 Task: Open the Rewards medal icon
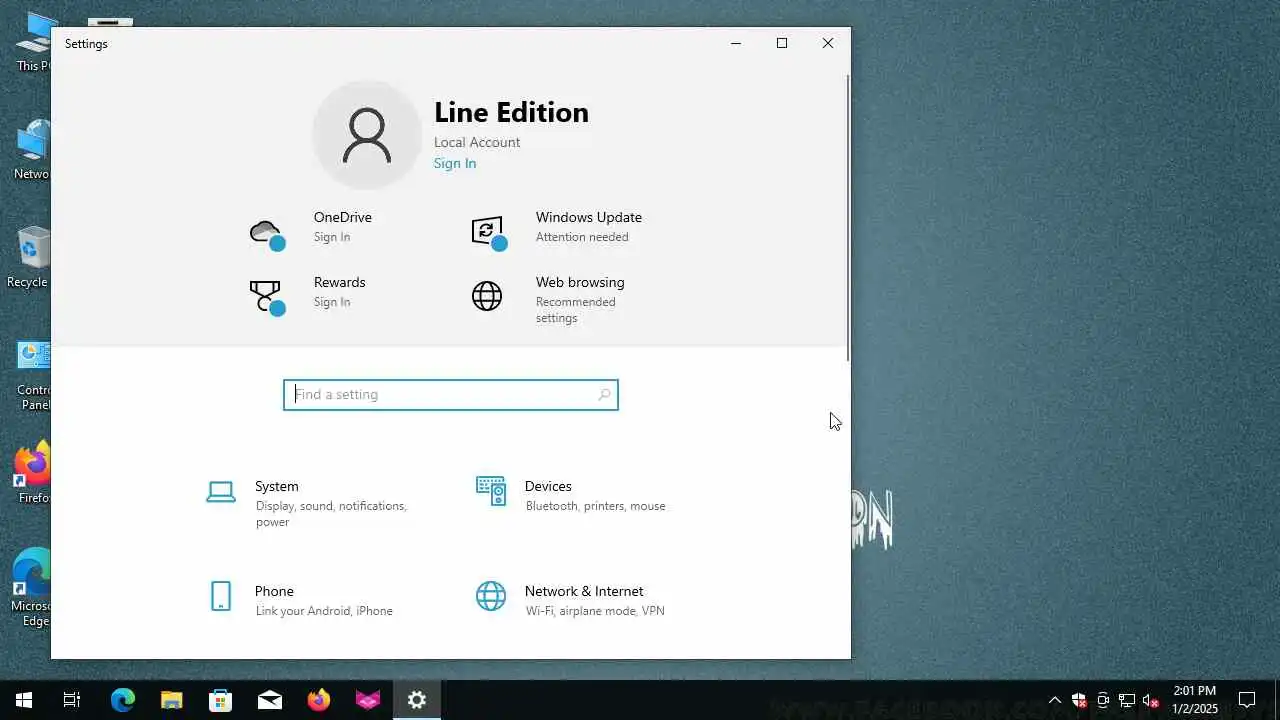tap(267, 298)
